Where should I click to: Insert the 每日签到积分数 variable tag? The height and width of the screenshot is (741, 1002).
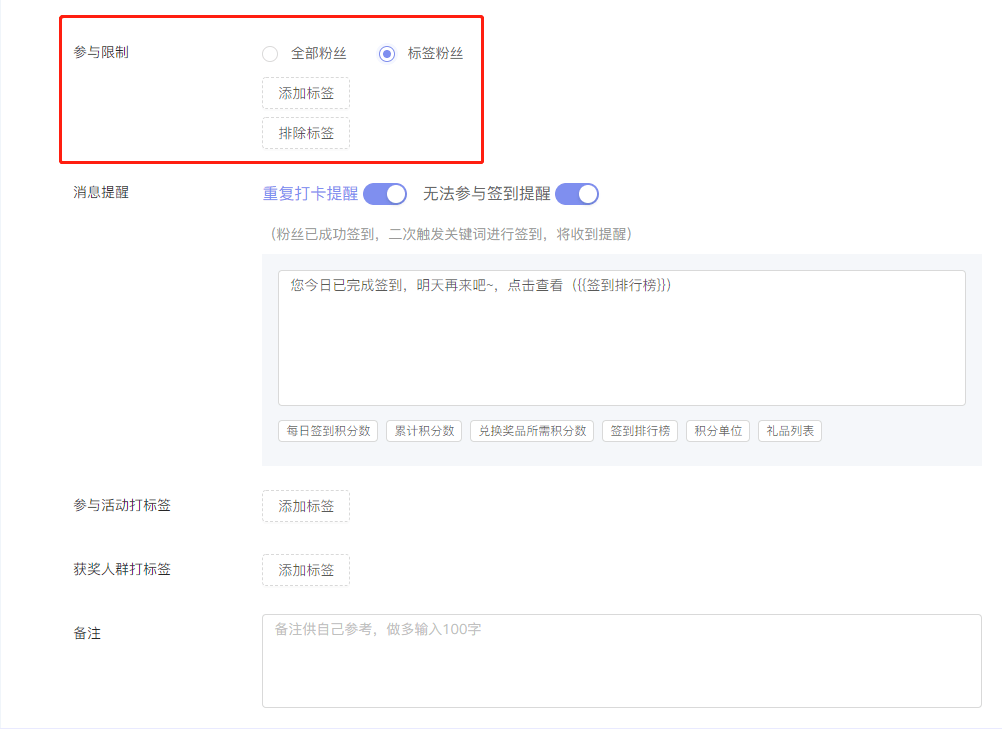click(x=328, y=431)
